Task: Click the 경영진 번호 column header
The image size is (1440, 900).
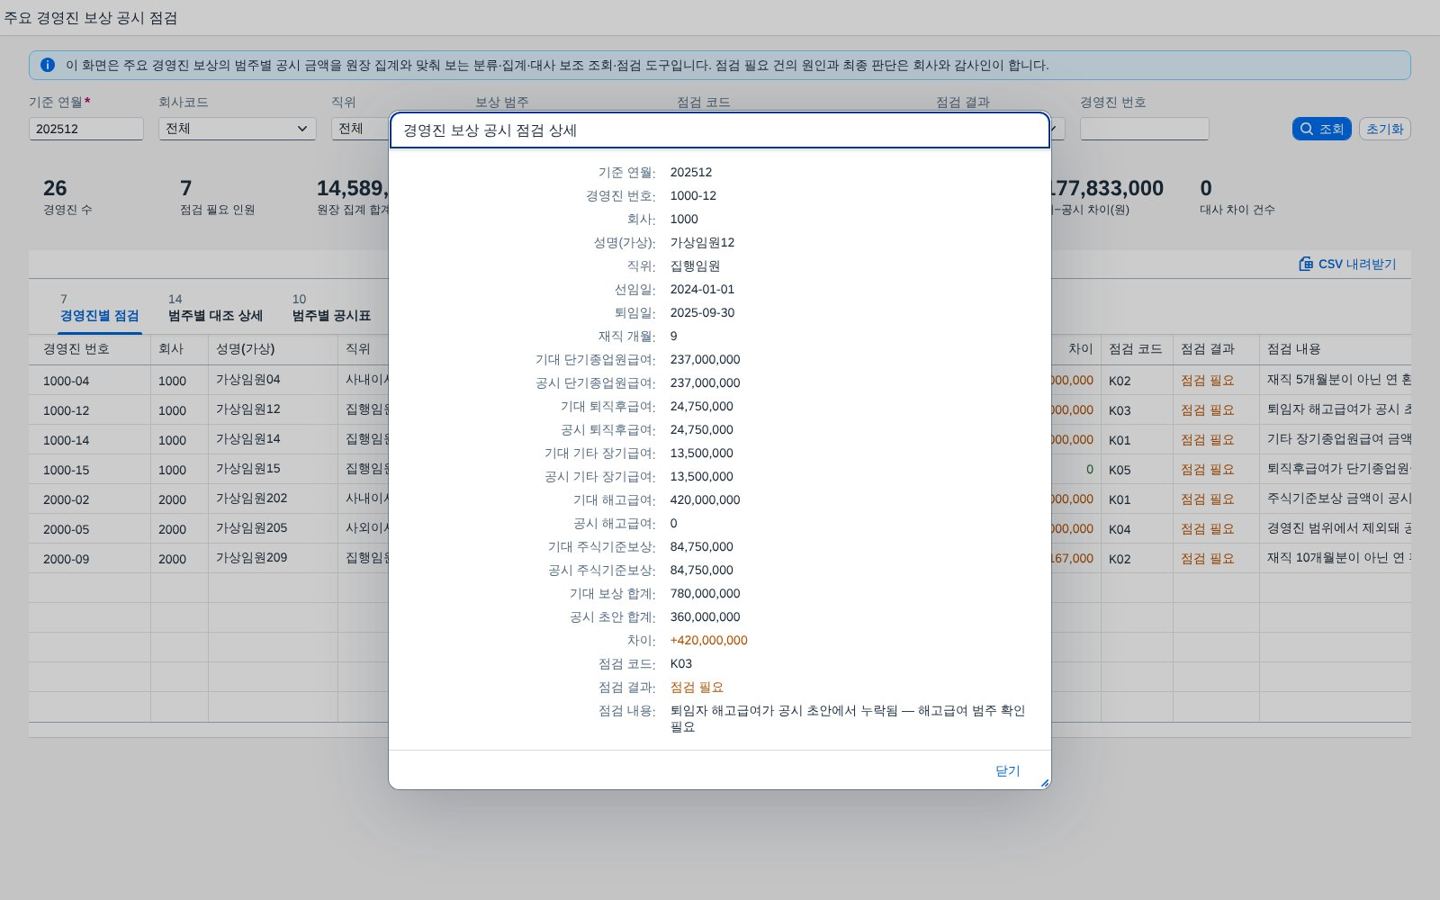Action: click(90, 349)
